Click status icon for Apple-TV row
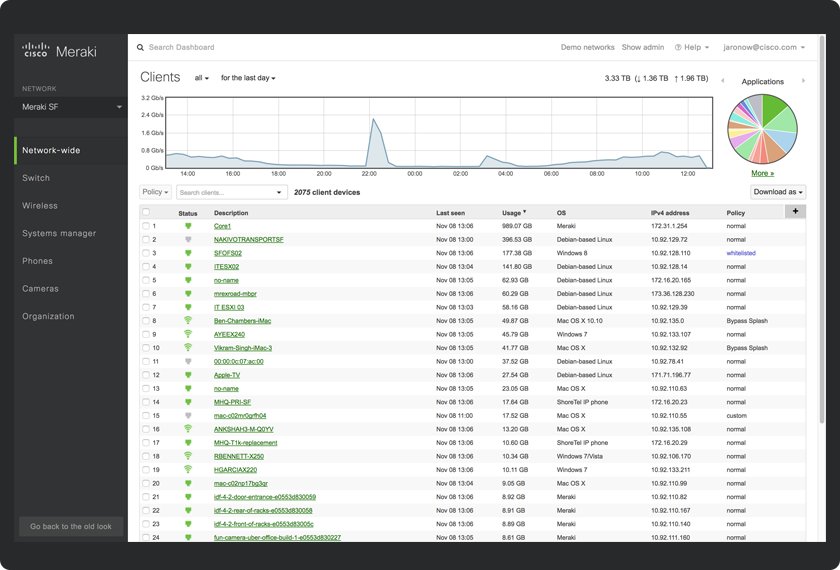 (x=188, y=375)
